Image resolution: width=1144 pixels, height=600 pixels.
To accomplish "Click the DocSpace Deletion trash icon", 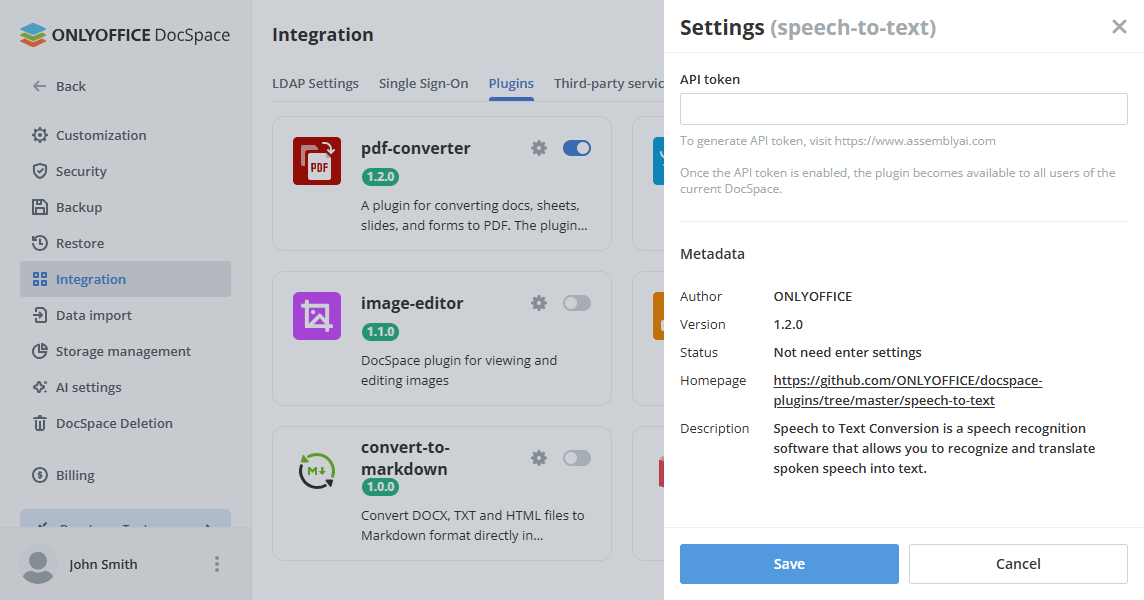I will pos(40,423).
